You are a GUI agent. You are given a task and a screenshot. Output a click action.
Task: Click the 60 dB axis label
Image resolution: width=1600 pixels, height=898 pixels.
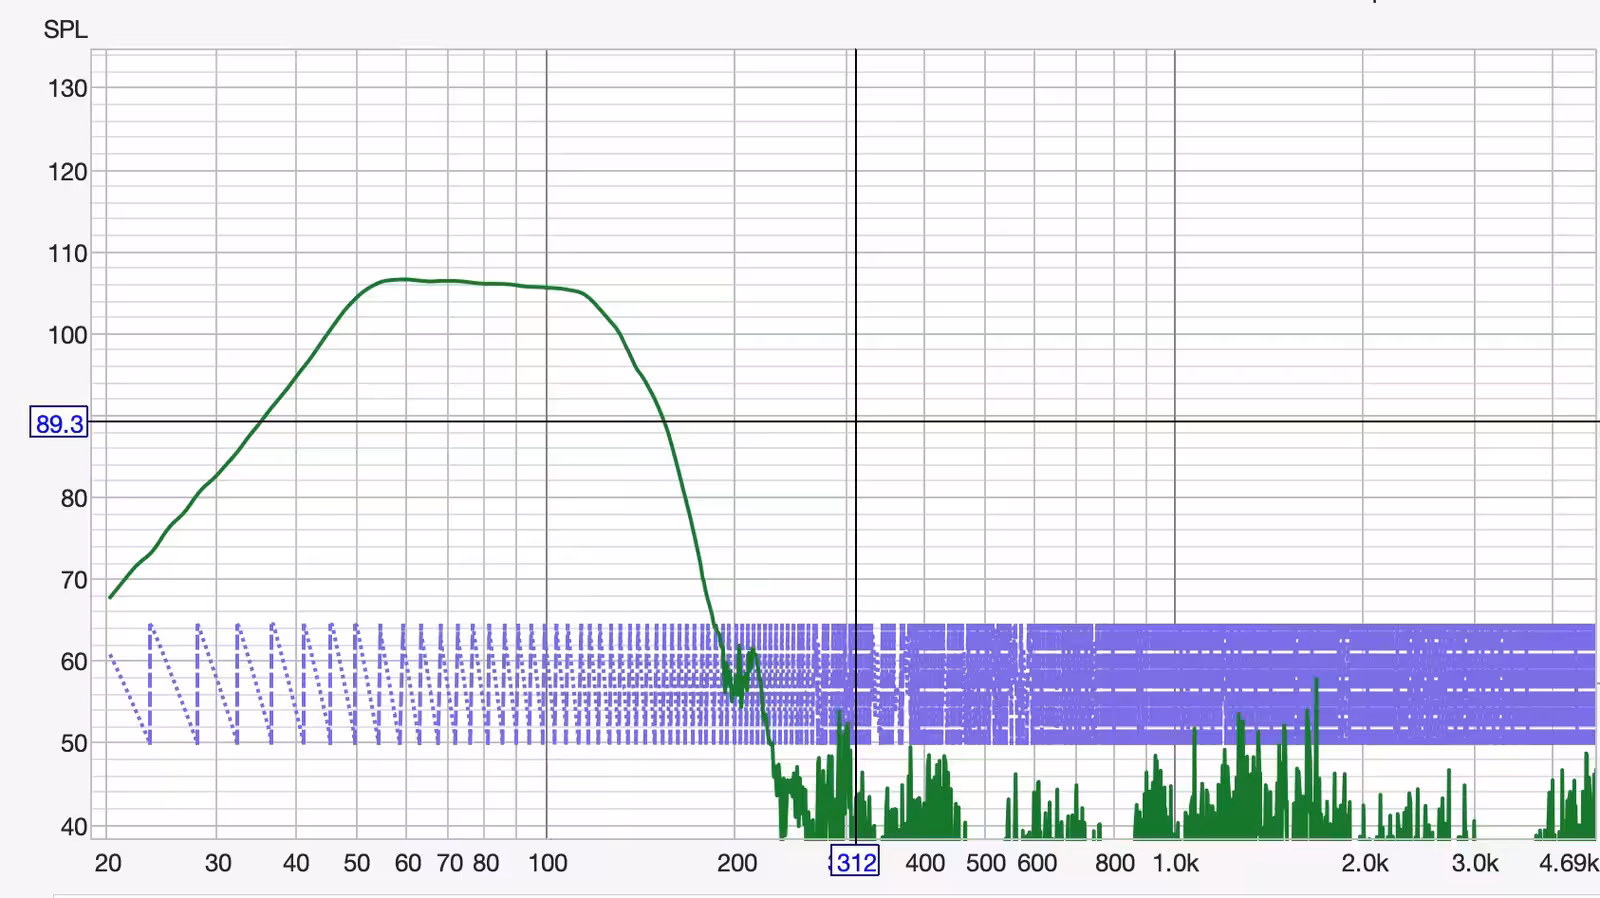pyautogui.click(x=74, y=662)
